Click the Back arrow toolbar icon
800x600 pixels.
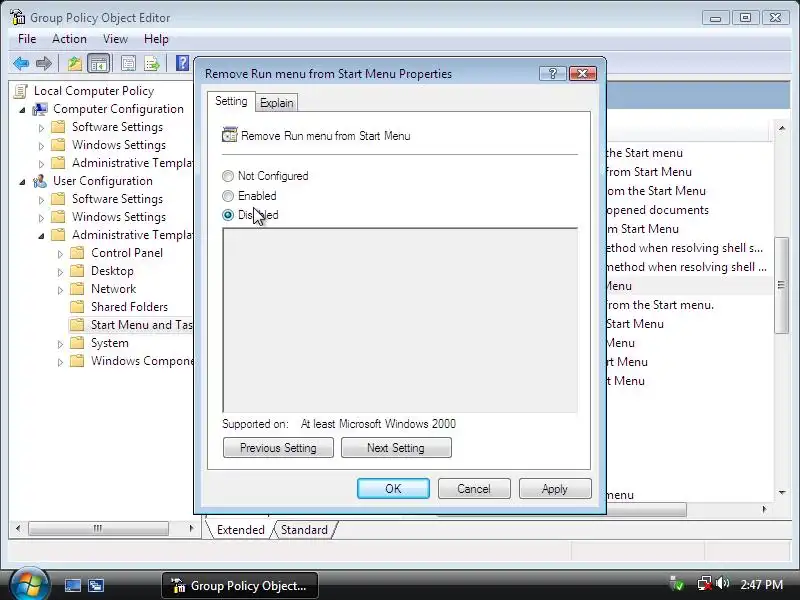[21, 64]
